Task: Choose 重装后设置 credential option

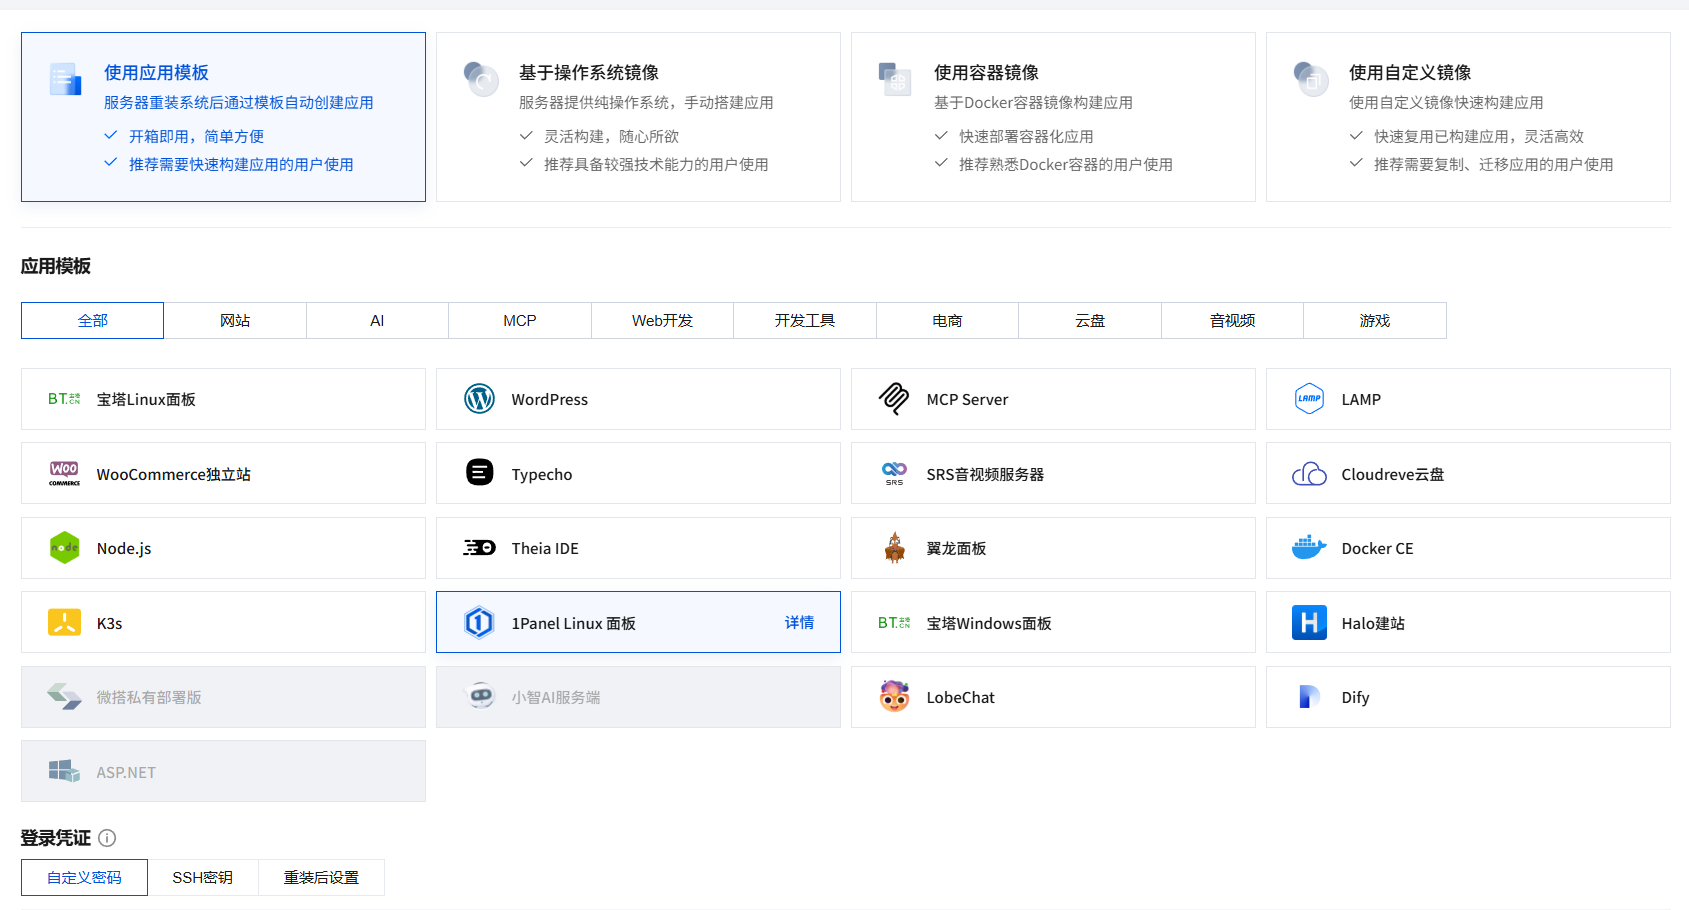Action: click(321, 877)
